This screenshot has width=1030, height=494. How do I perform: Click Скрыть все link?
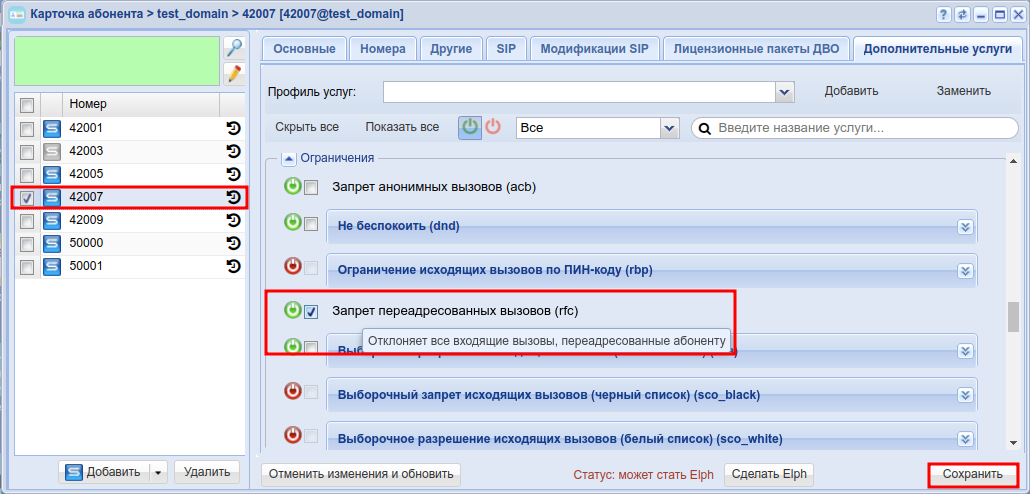click(307, 127)
